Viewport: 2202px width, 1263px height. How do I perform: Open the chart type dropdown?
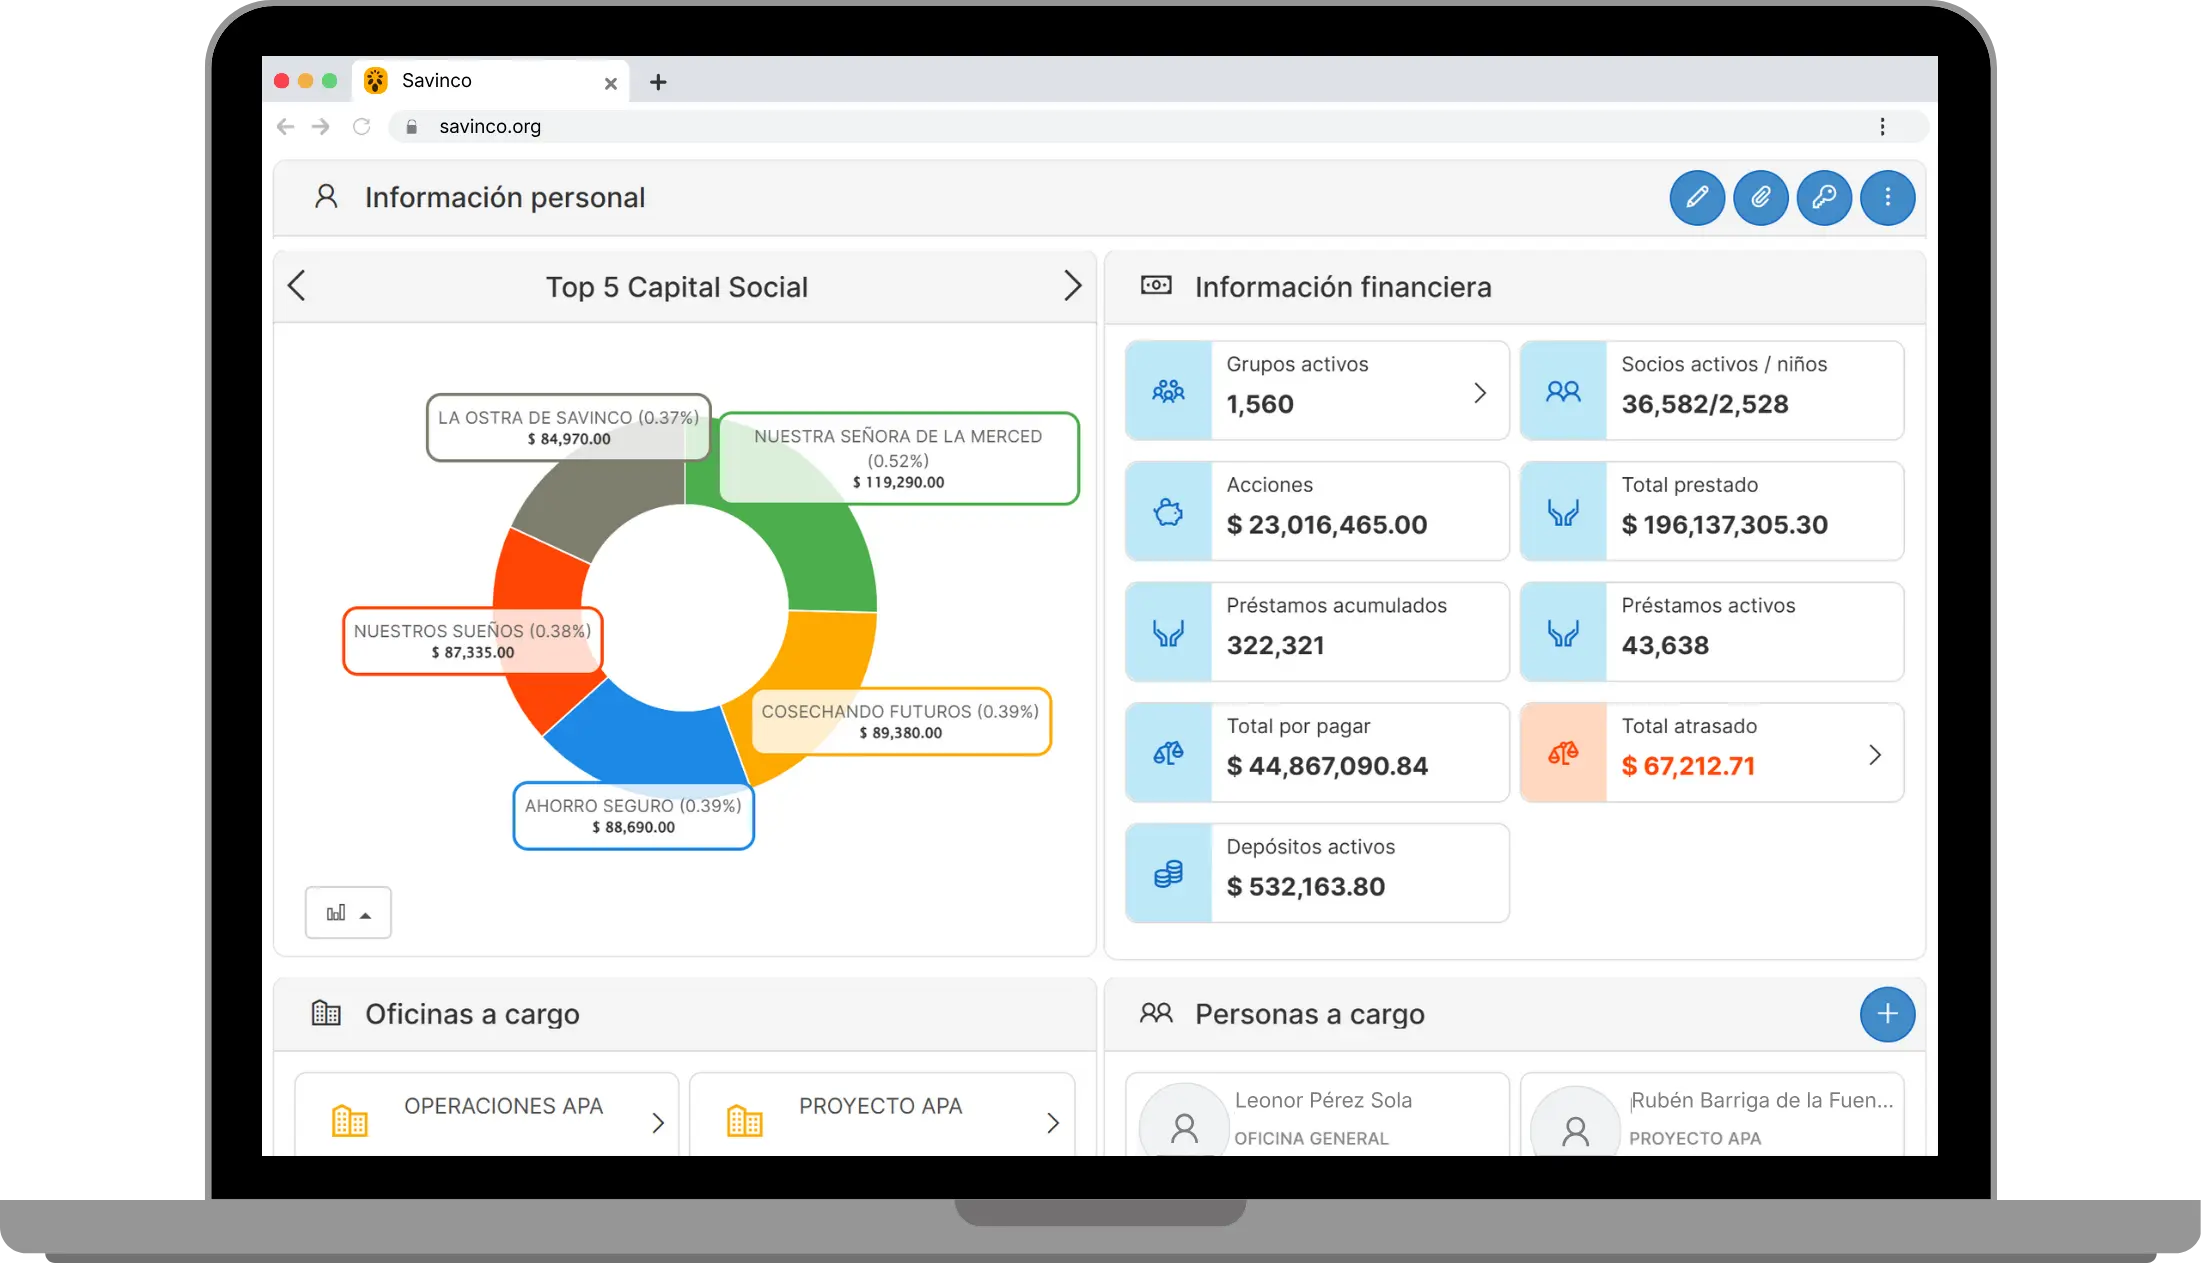[x=348, y=913]
